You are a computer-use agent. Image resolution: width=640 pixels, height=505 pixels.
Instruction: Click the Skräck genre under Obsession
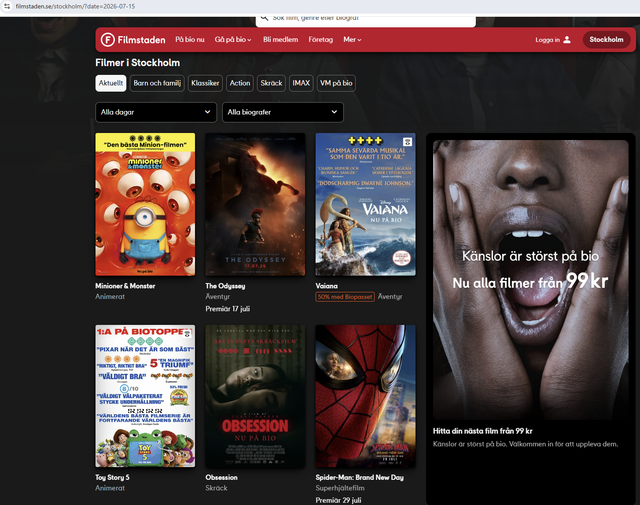coord(216,488)
